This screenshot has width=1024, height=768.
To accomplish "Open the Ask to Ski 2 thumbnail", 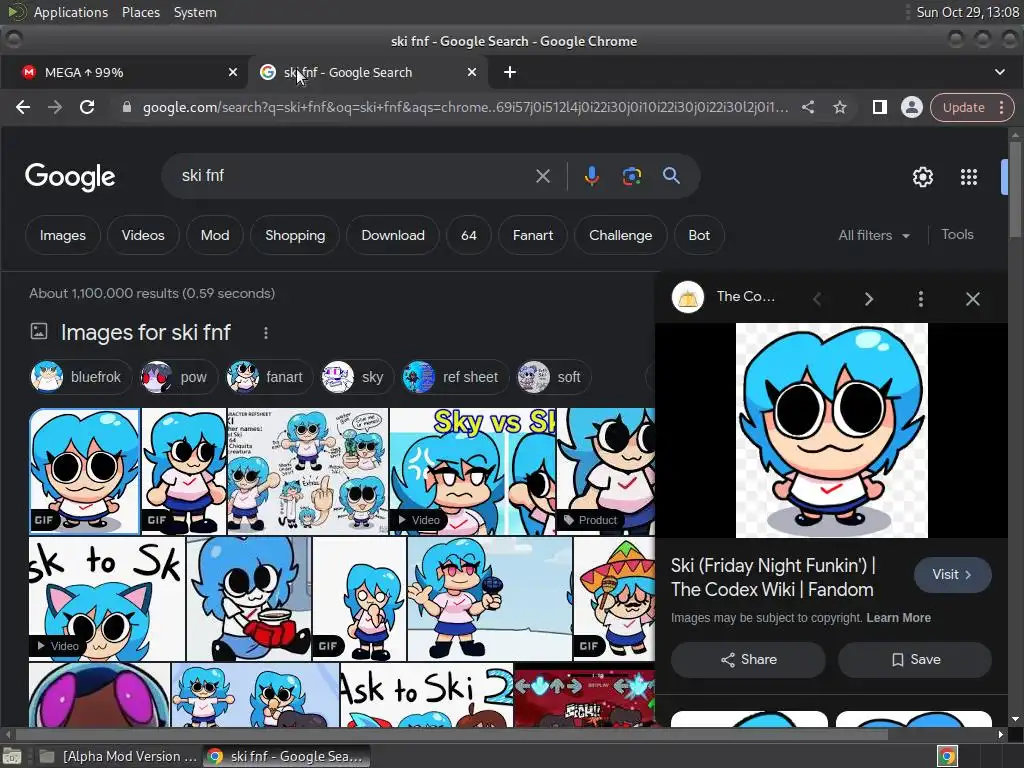I will [426, 695].
